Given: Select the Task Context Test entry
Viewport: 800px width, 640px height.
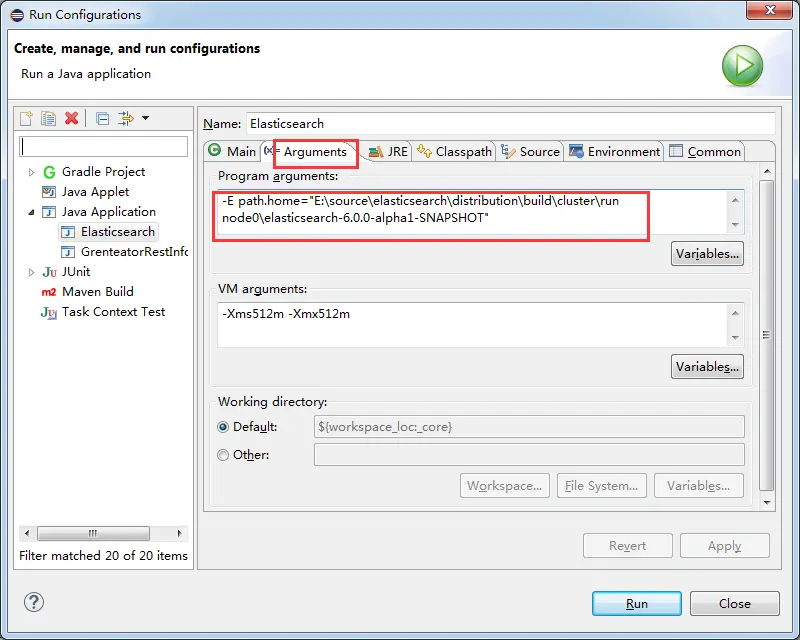Looking at the screenshot, I should pyautogui.click(x=113, y=311).
